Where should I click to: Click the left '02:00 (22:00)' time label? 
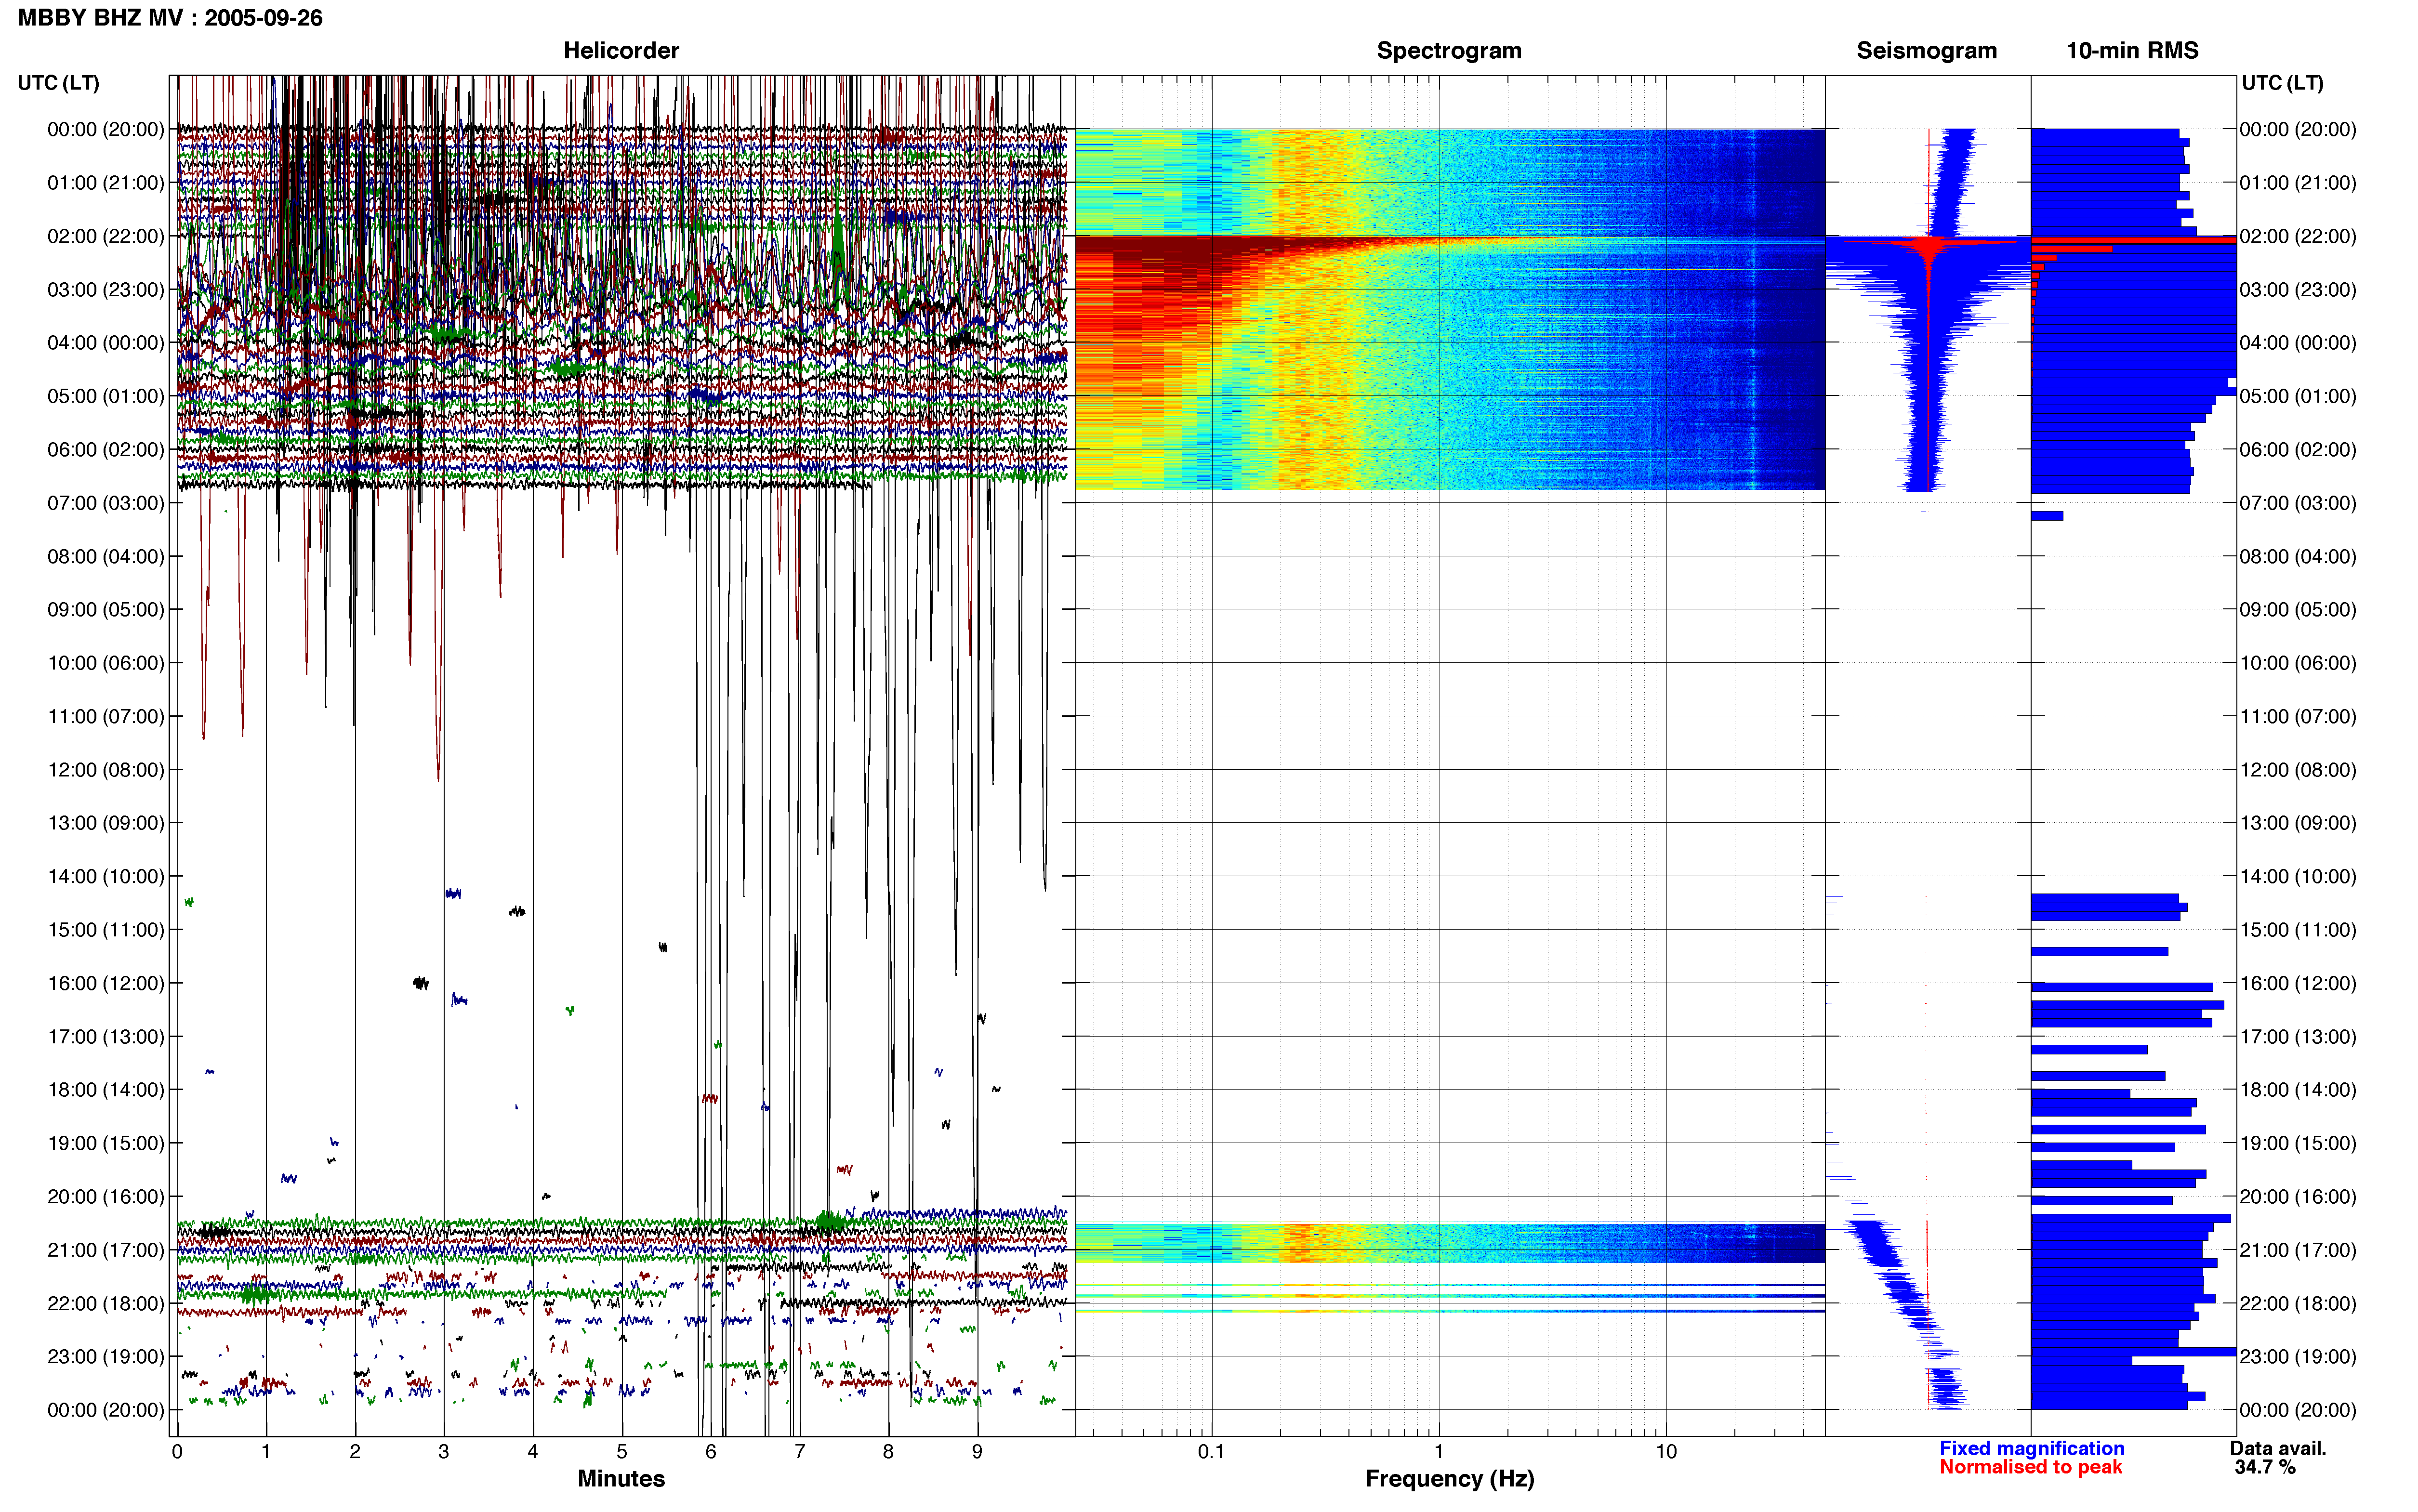click(105, 236)
